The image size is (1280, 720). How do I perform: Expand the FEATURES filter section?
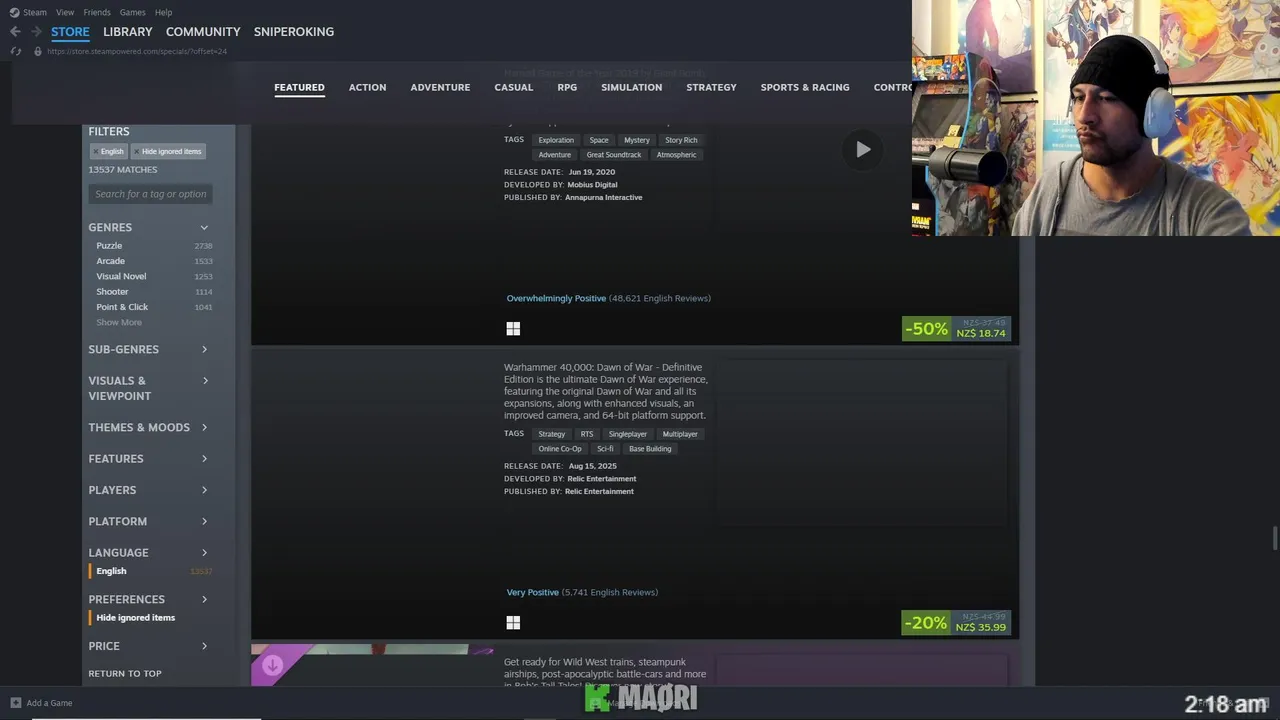coord(150,459)
